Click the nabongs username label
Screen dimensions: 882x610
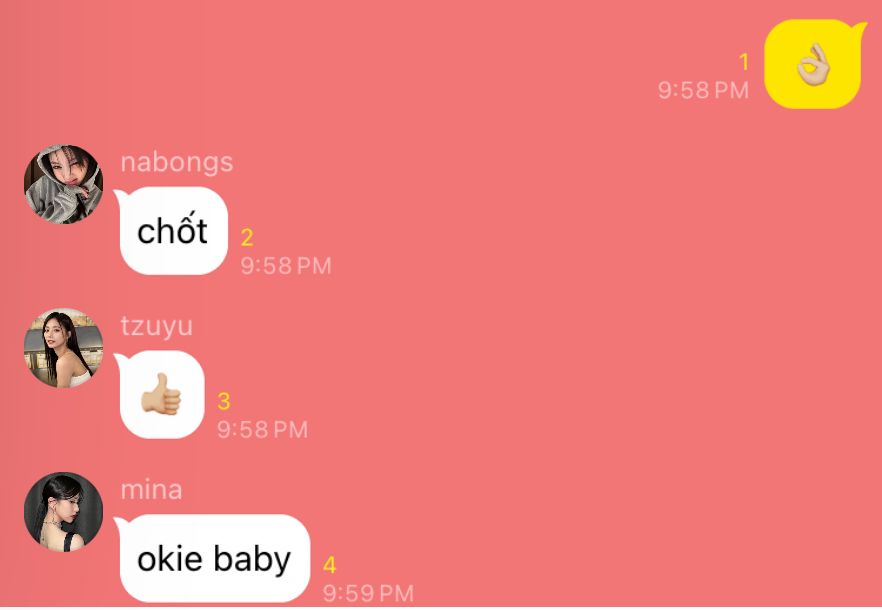point(177,163)
